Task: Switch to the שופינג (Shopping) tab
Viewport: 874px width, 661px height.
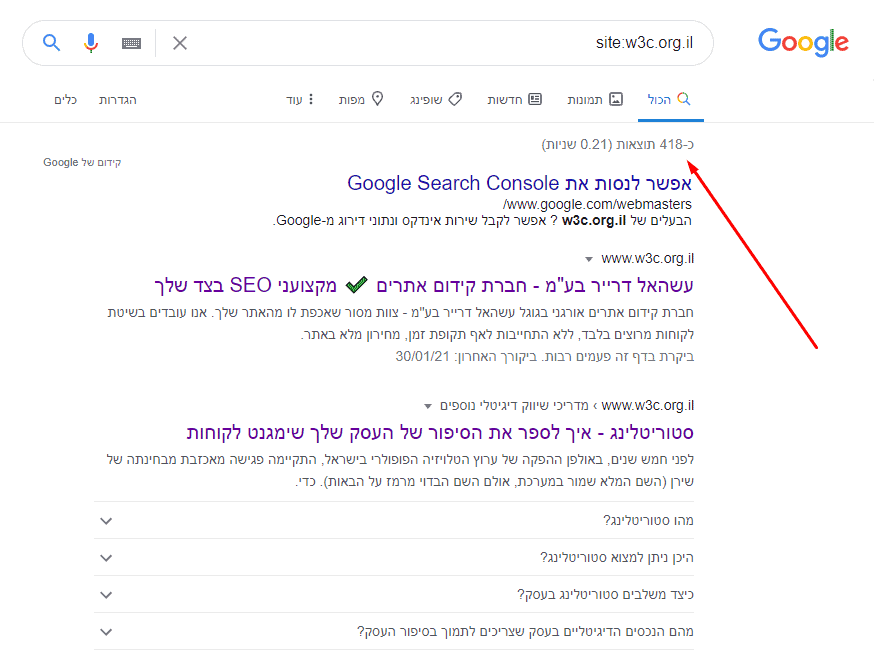Action: point(436,99)
